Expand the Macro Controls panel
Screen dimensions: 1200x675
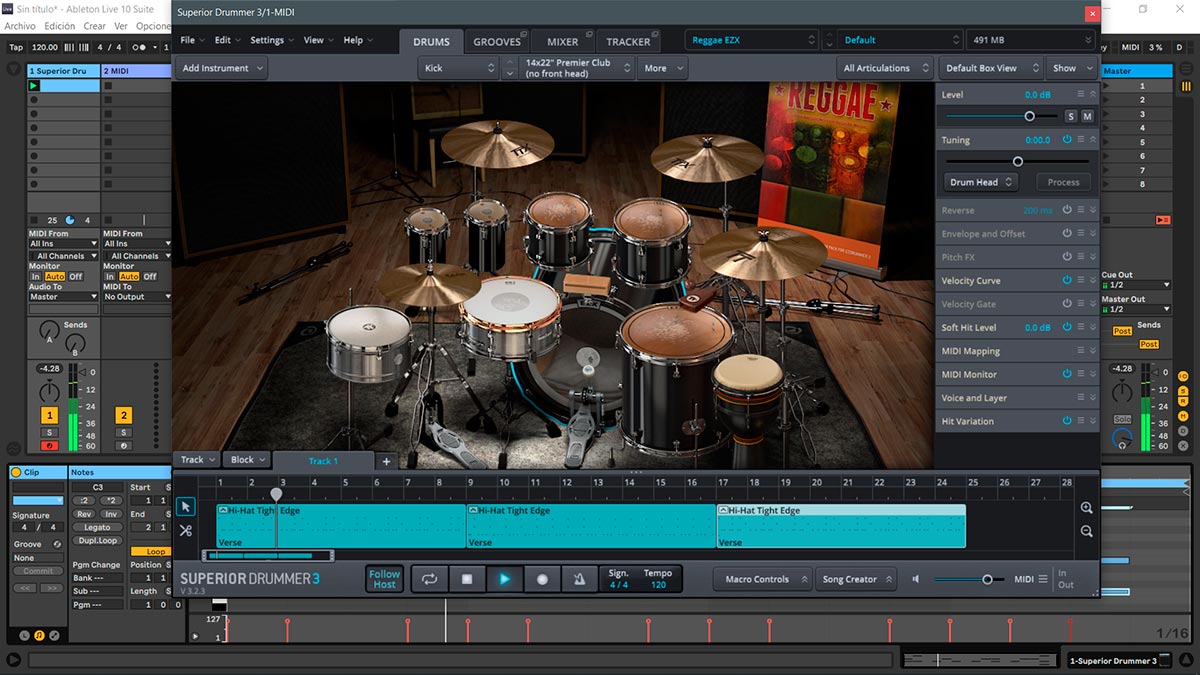tap(762, 579)
